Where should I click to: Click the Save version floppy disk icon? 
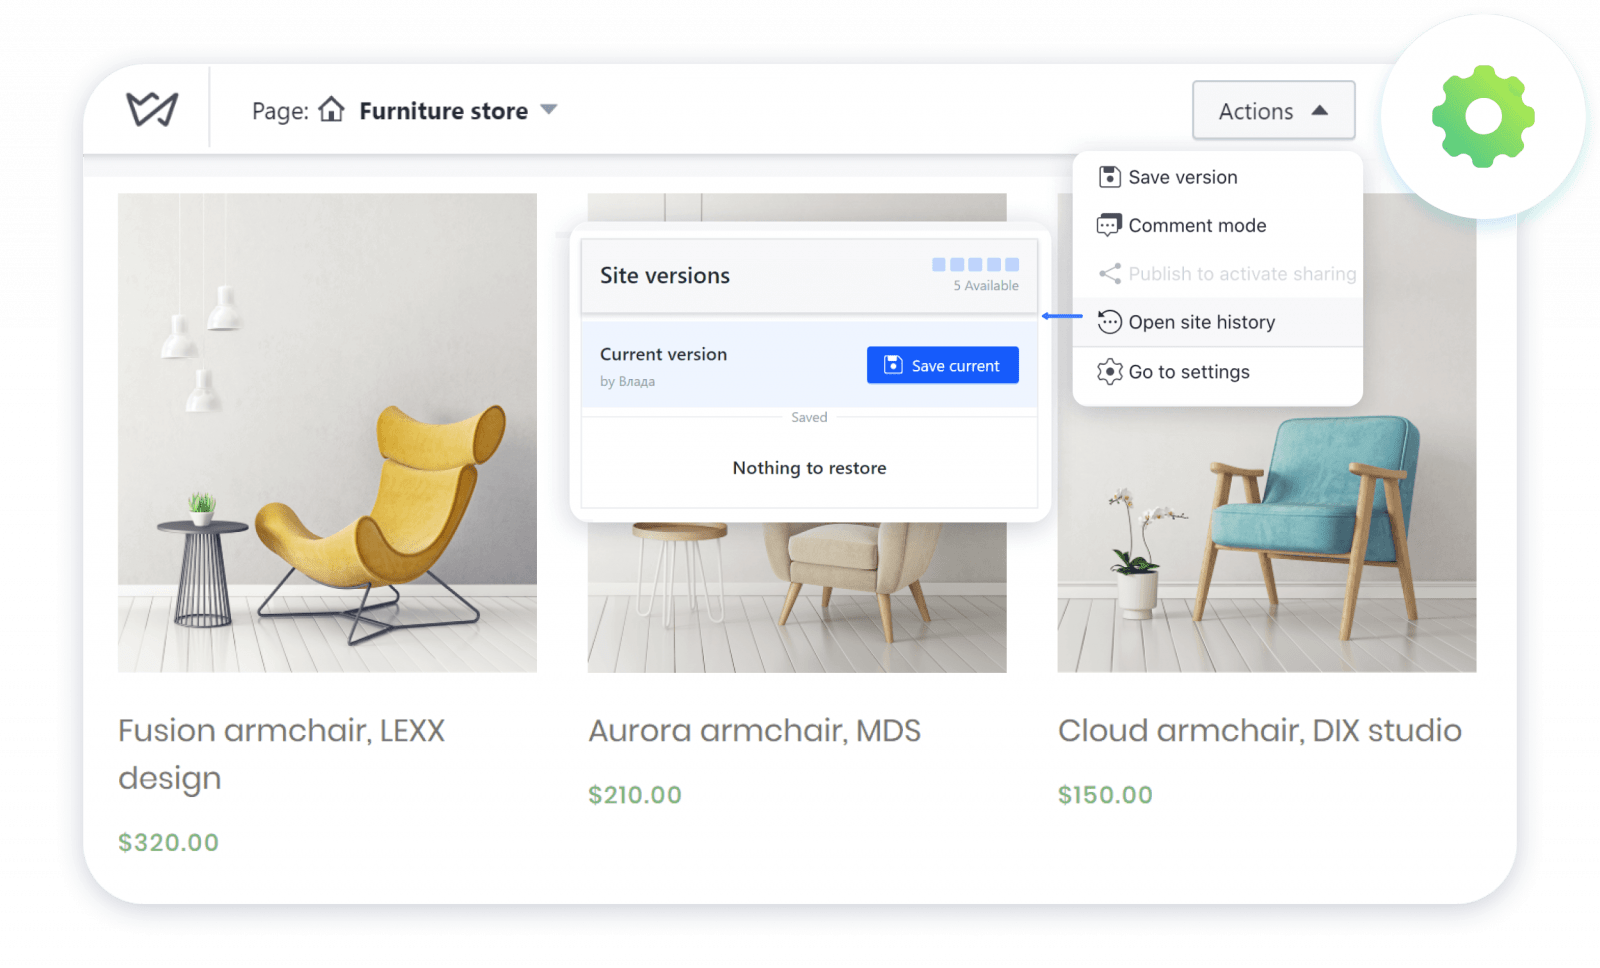[1109, 176]
